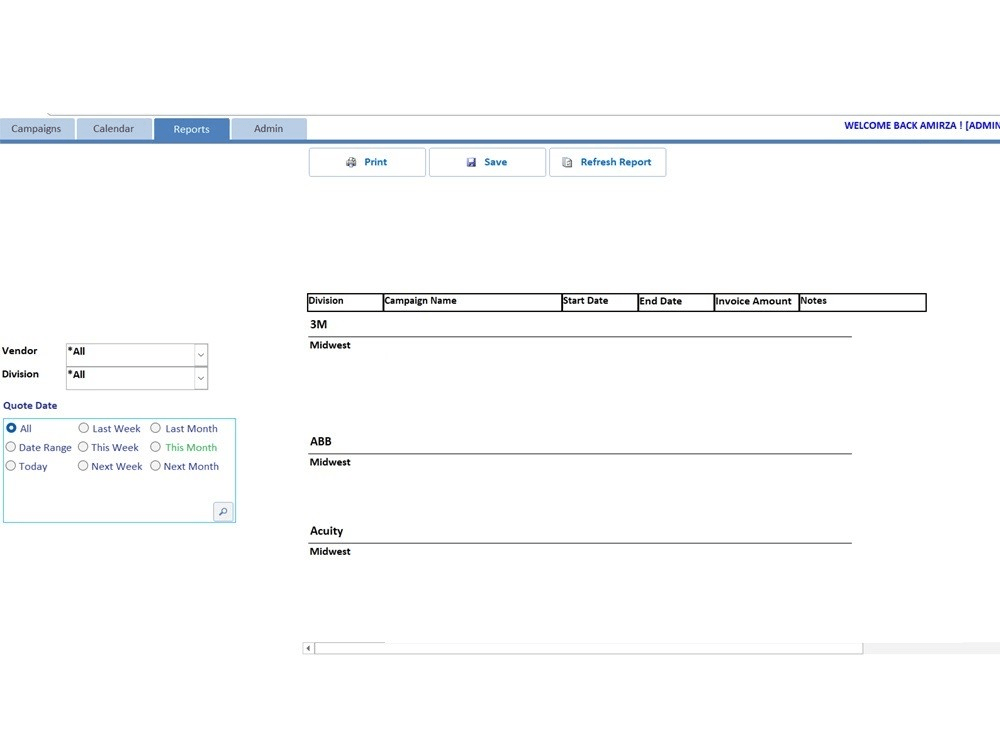This screenshot has width=1000, height=750.
Task: Select the Reports tab
Action: click(x=191, y=129)
